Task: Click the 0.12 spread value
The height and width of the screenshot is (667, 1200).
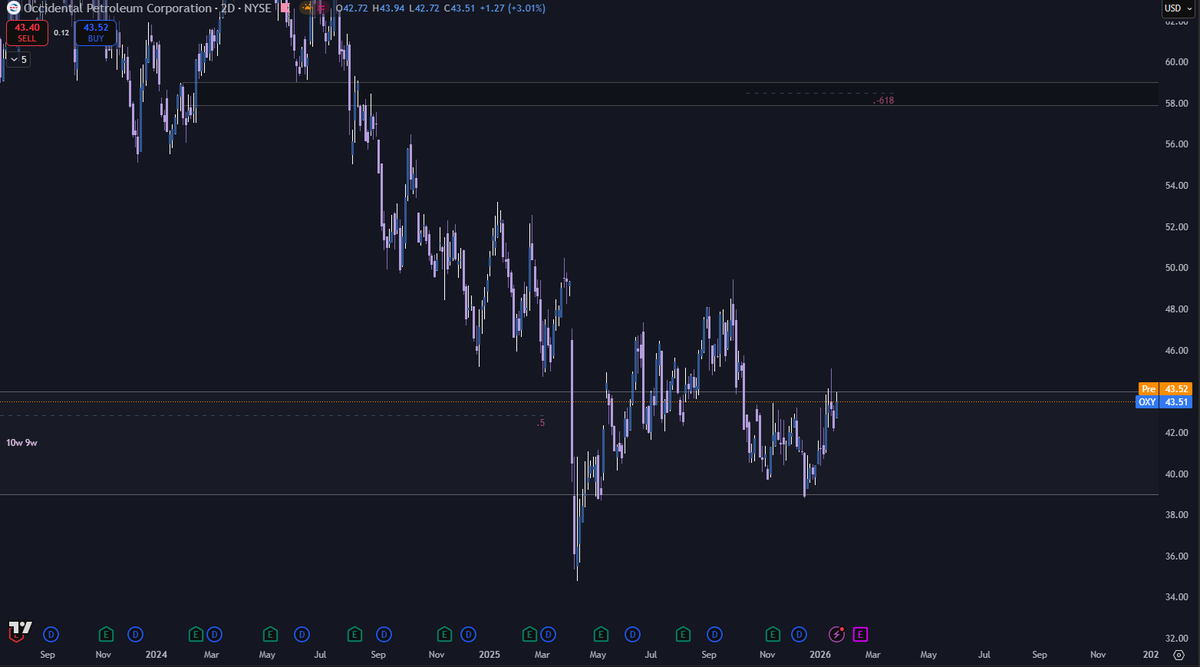Action: [x=61, y=32]
